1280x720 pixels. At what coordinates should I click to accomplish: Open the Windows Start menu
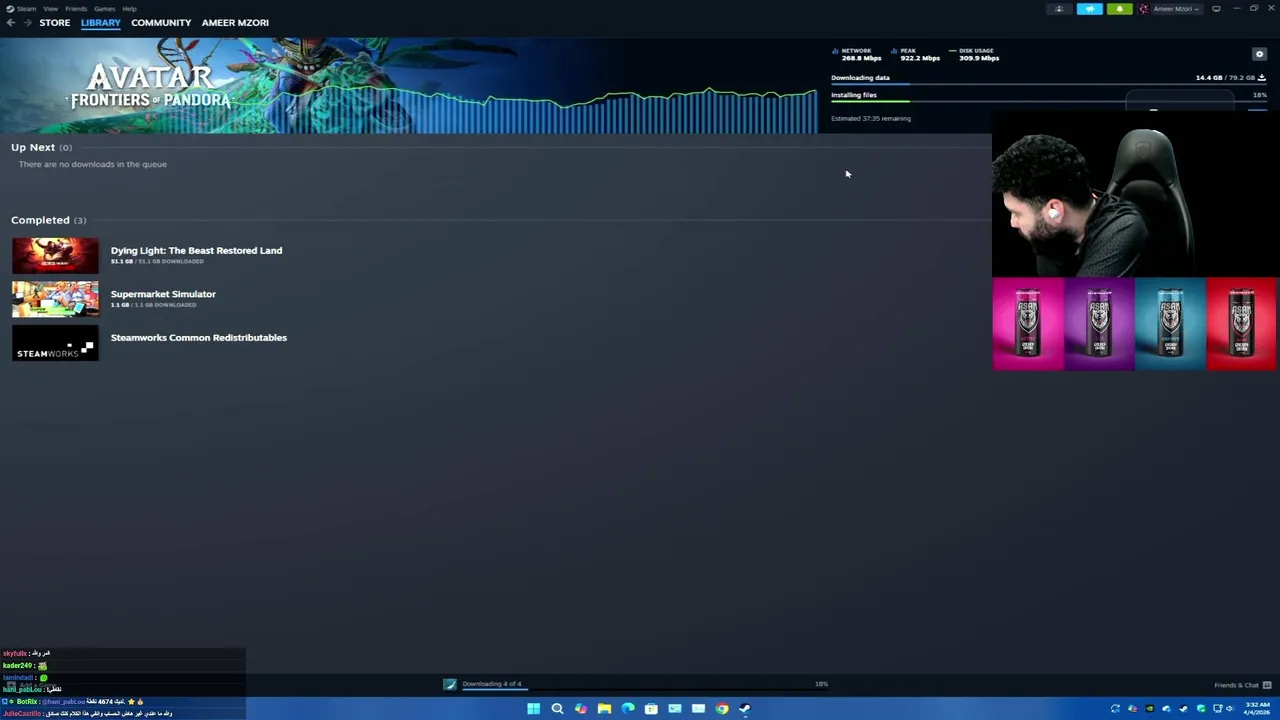pos(533,709)
